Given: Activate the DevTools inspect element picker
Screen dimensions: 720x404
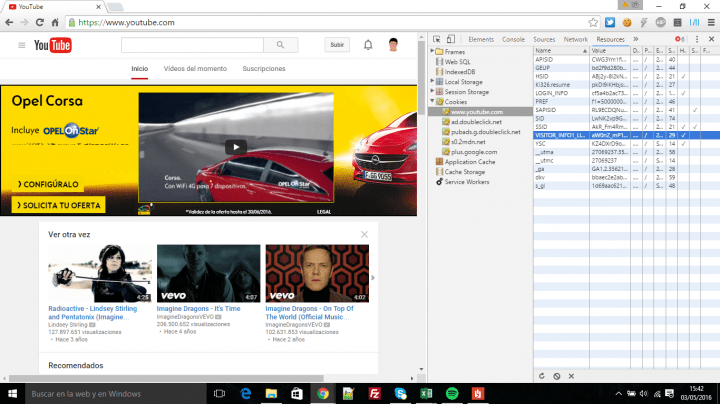Looking at the screenshot, I should [437, 39].
